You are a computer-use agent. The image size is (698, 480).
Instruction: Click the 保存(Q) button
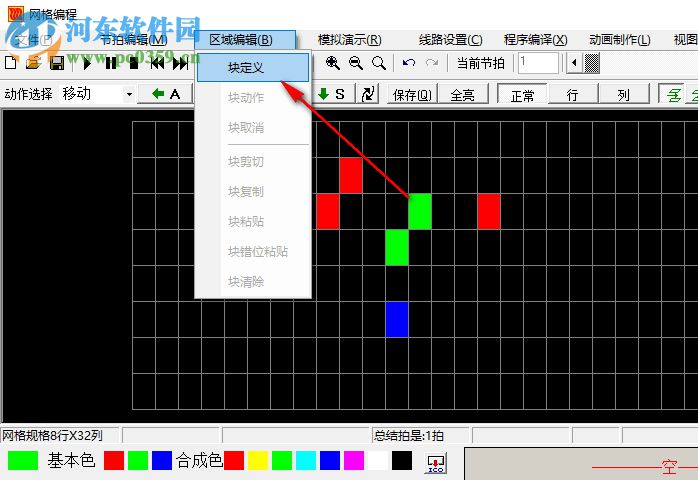click(412, 94)
